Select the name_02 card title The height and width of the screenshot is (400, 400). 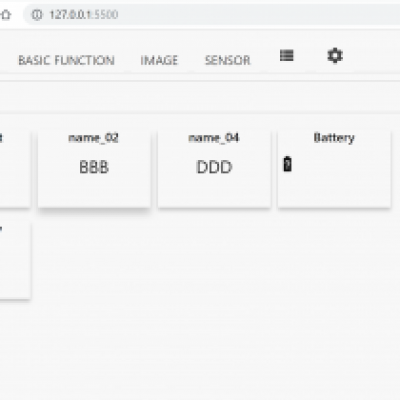point(94,138)
